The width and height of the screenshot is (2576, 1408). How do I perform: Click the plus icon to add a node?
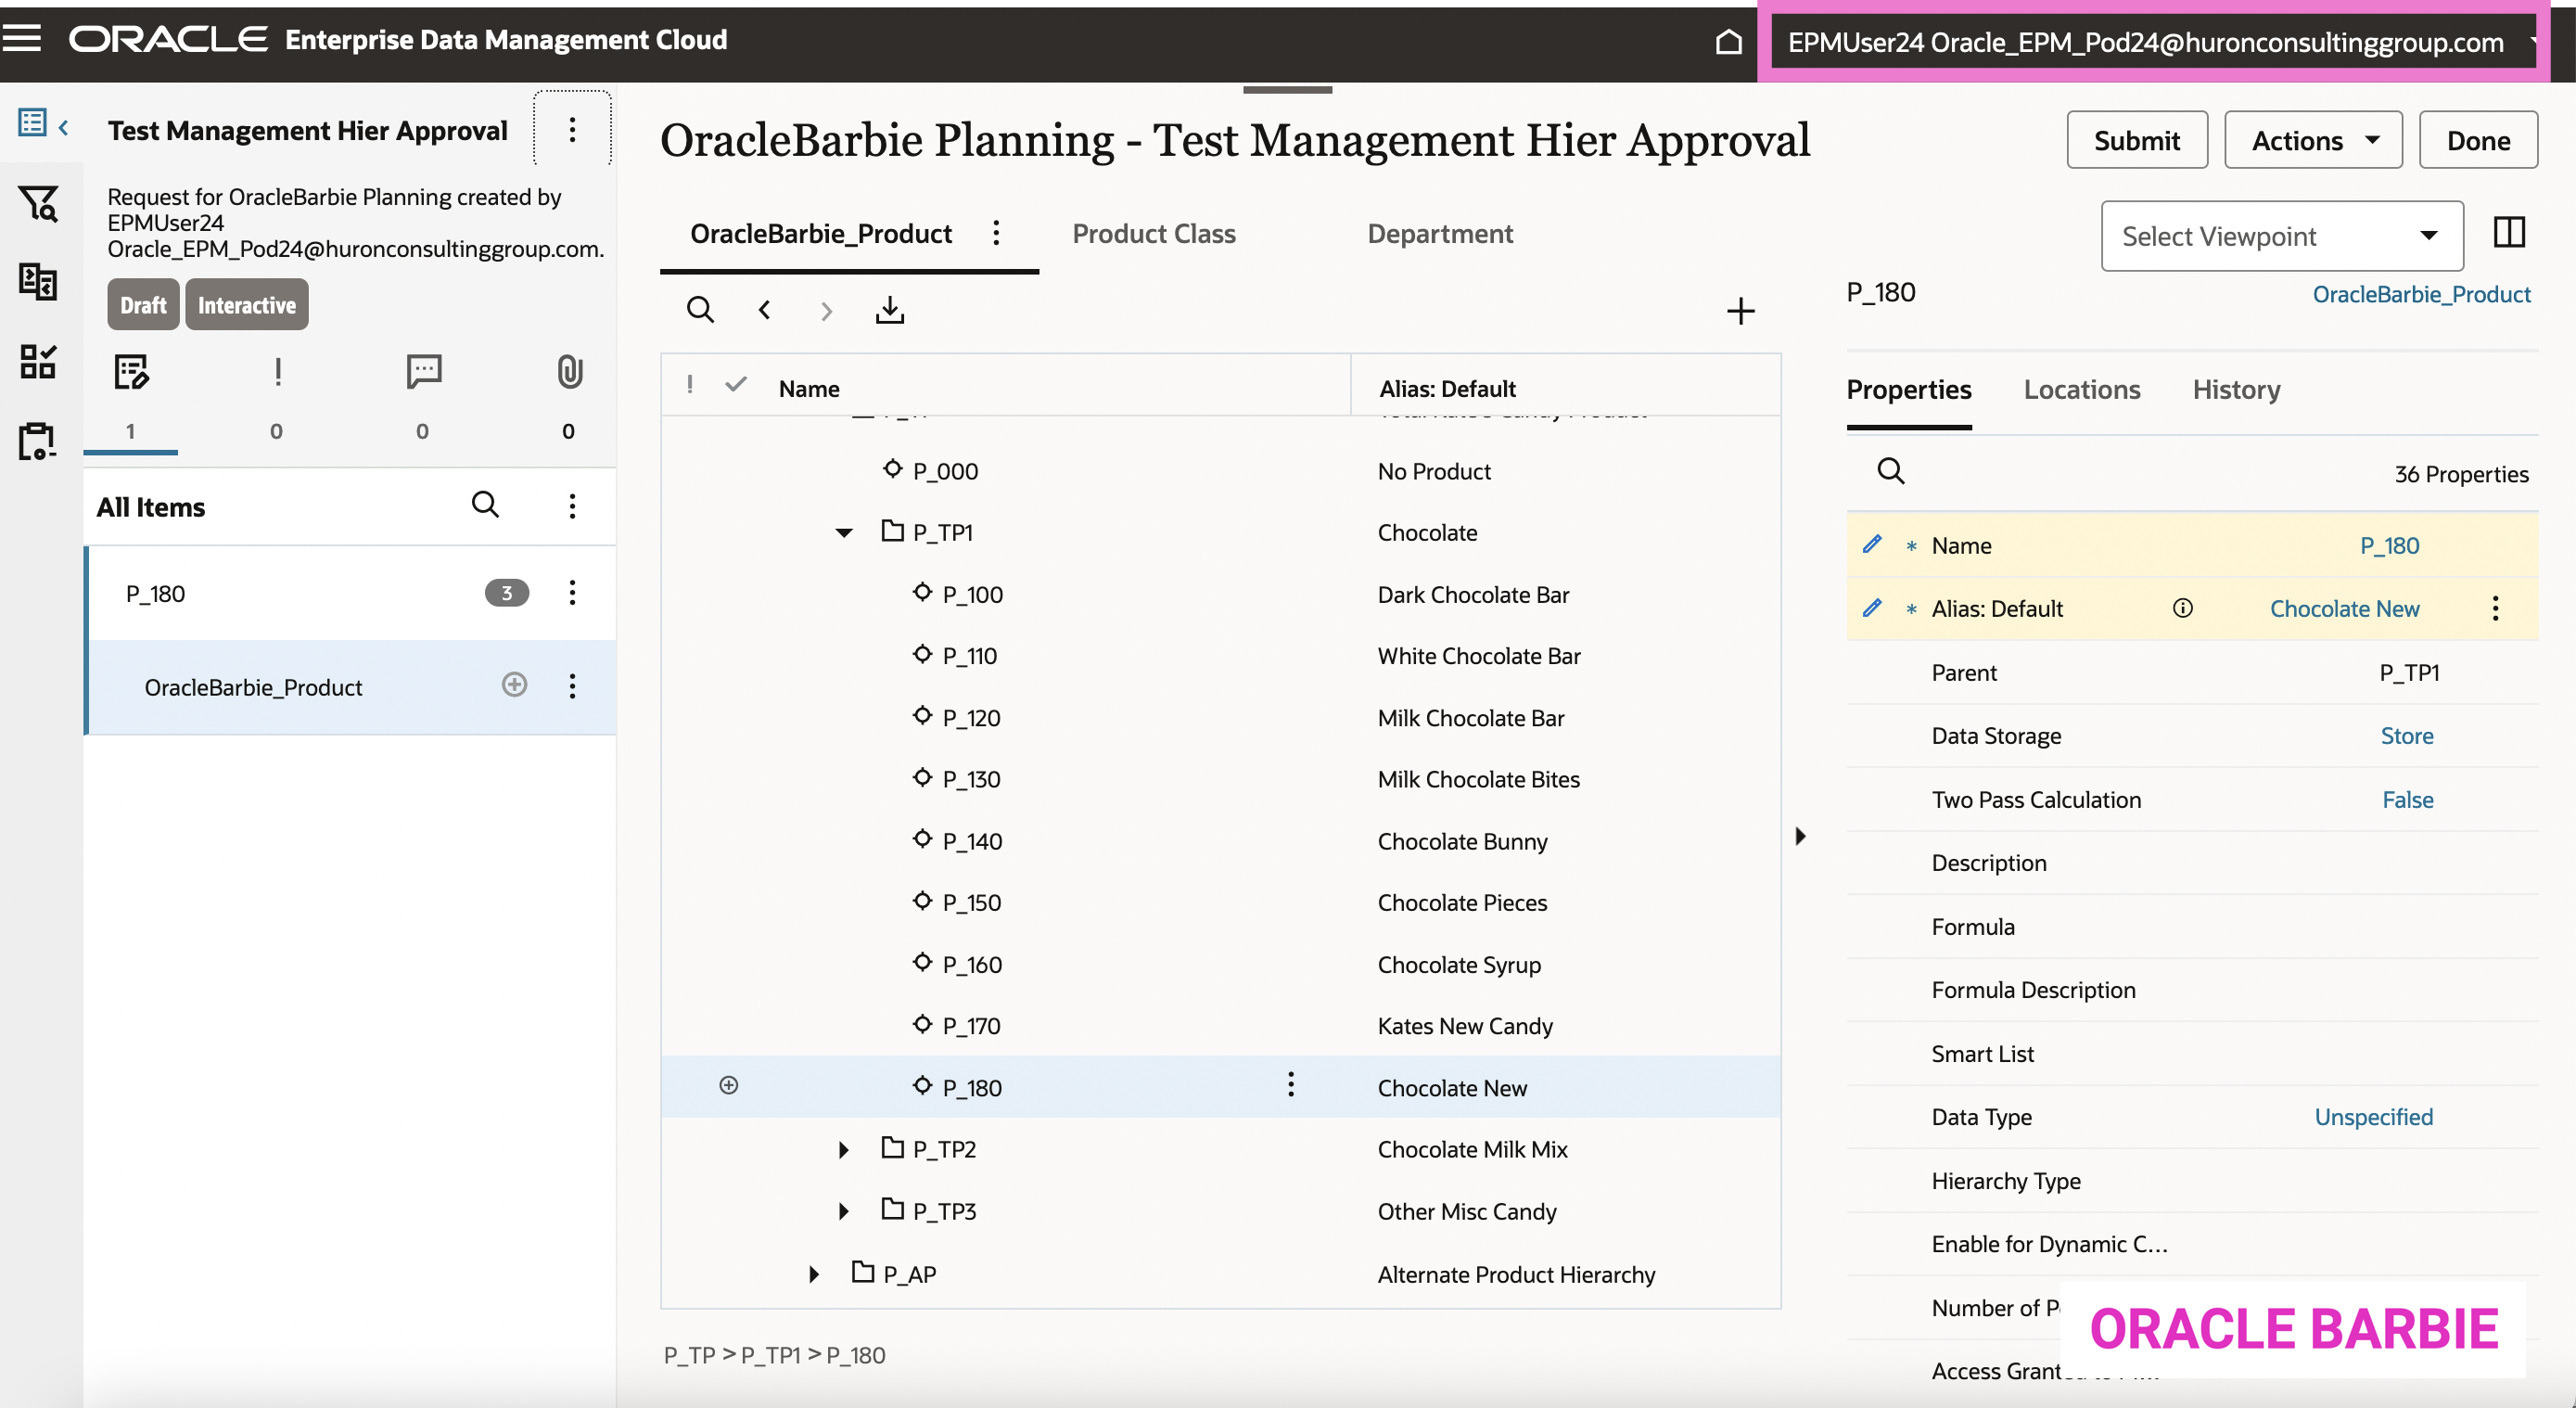1740,310
